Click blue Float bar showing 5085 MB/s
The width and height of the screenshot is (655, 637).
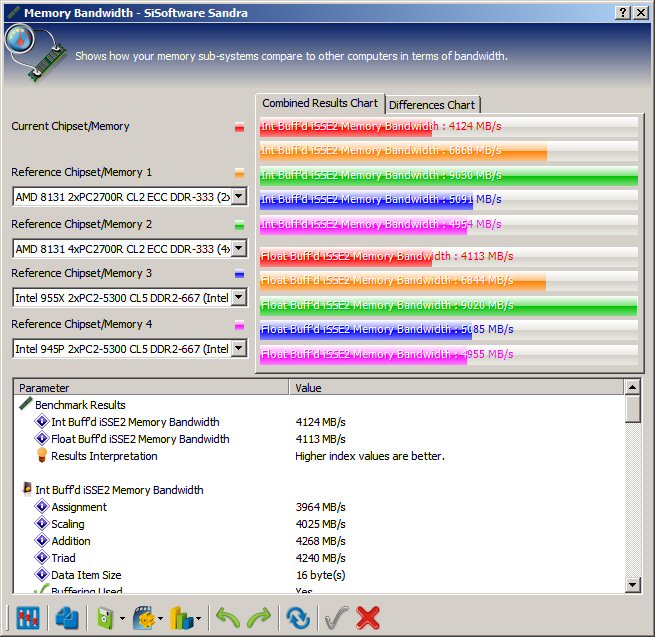[x=366, y=329]
